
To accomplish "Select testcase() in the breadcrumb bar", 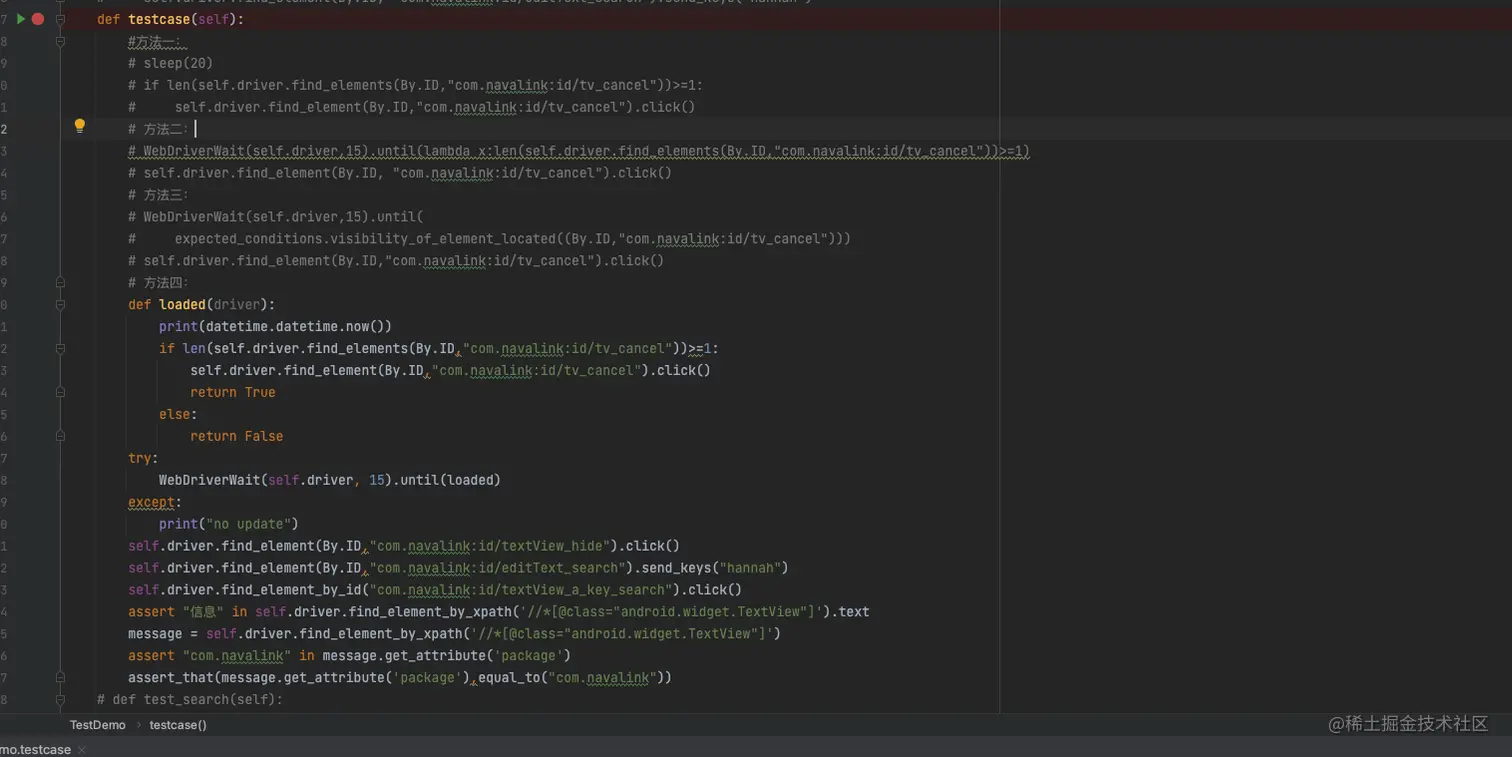I will click(178, 725).
